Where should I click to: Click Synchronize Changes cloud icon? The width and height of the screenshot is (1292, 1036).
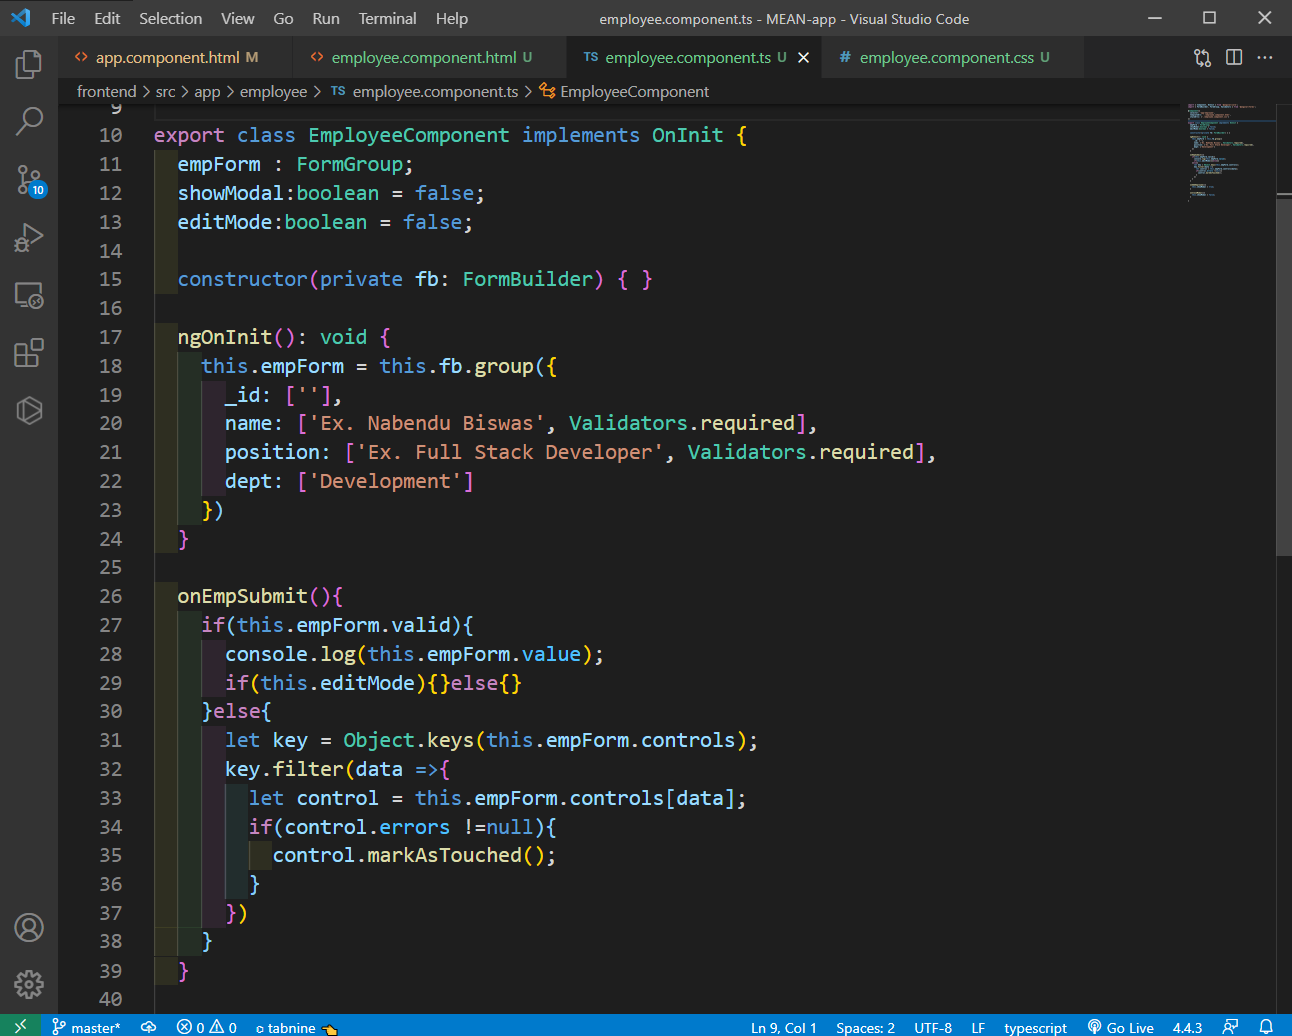tap(148, 1027)
